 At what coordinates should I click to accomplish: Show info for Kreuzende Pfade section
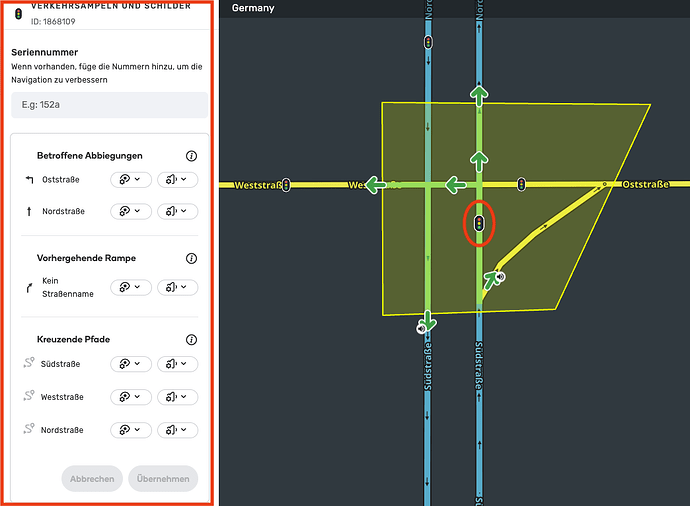[x=191, y=339]
